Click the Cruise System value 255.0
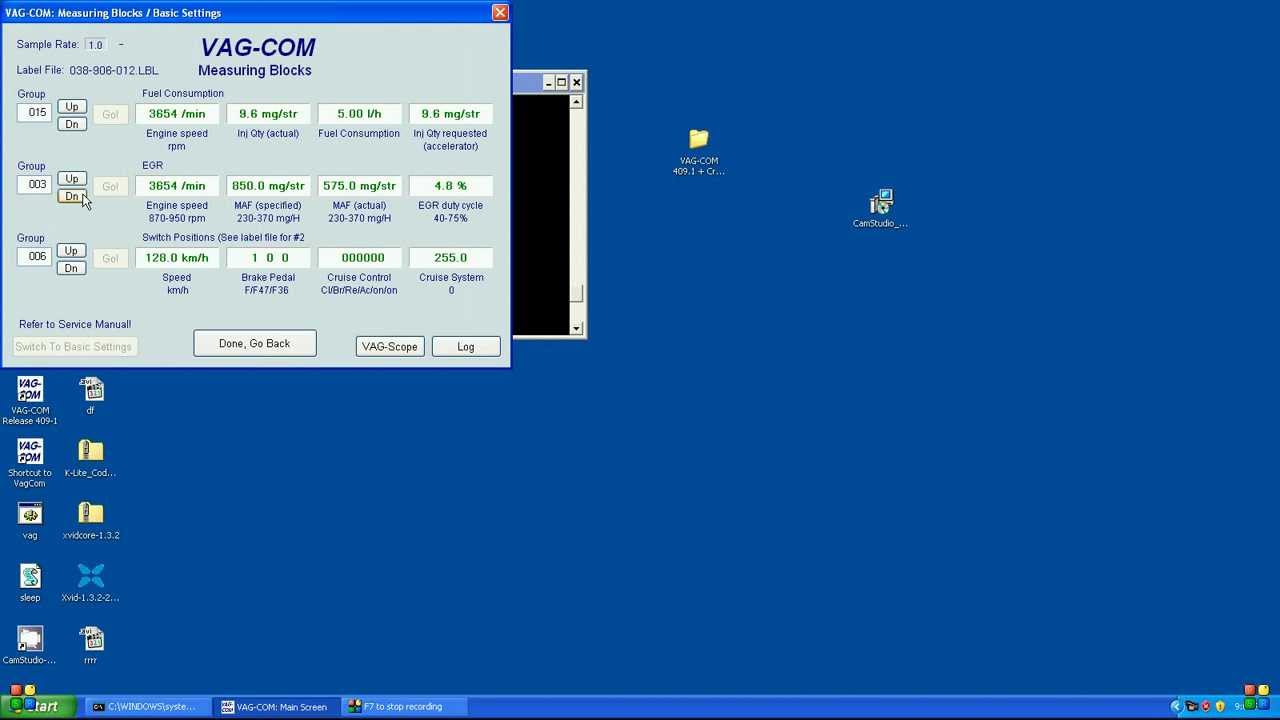This screenshot has height=720, width=1280. pyautogui.click(x=450, y=258)
